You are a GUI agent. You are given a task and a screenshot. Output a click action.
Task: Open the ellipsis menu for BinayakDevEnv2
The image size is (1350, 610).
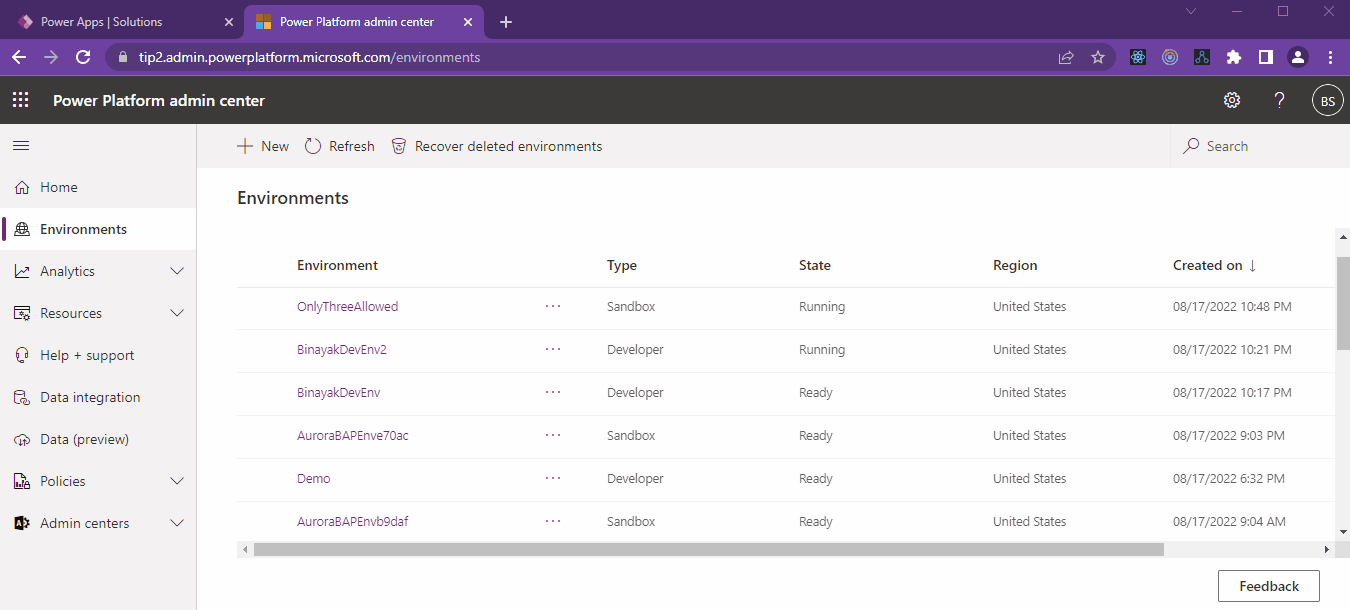[553, 349]
